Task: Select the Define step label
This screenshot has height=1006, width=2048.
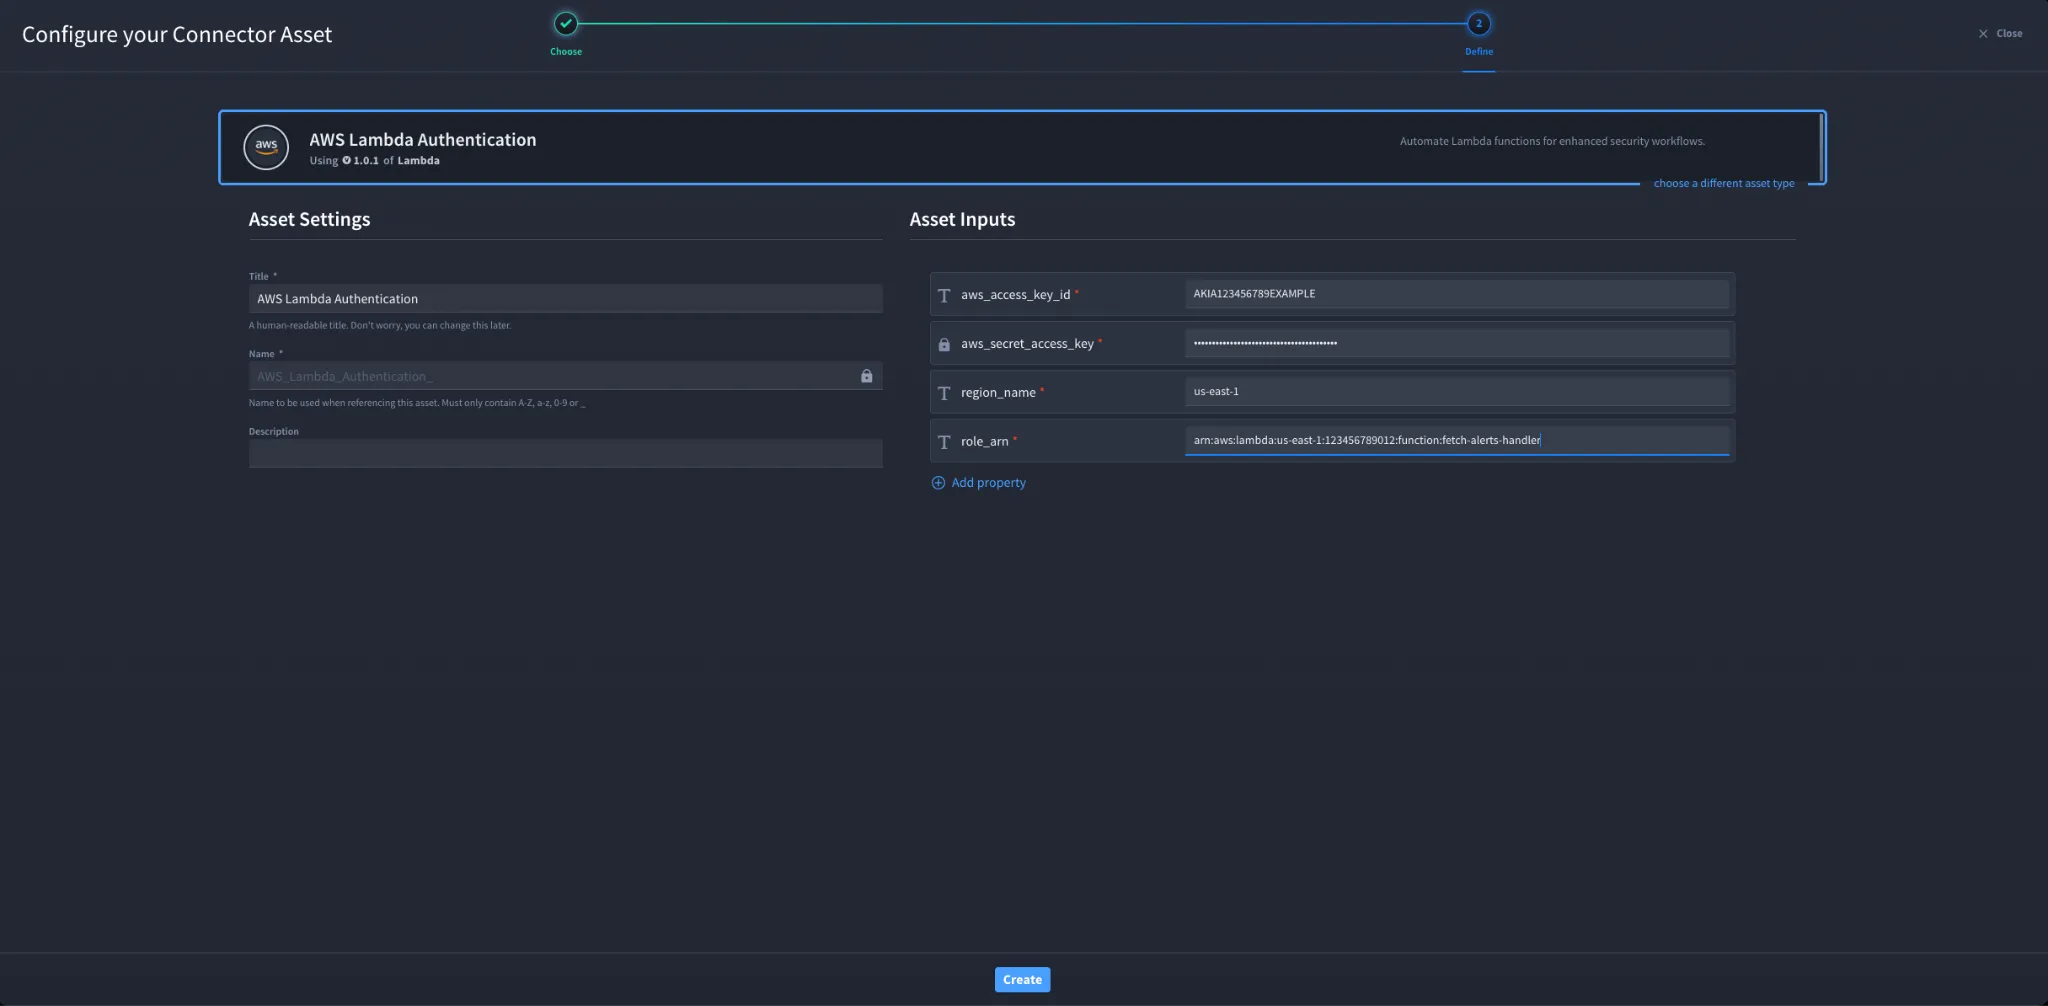Action: point(1479,51)
